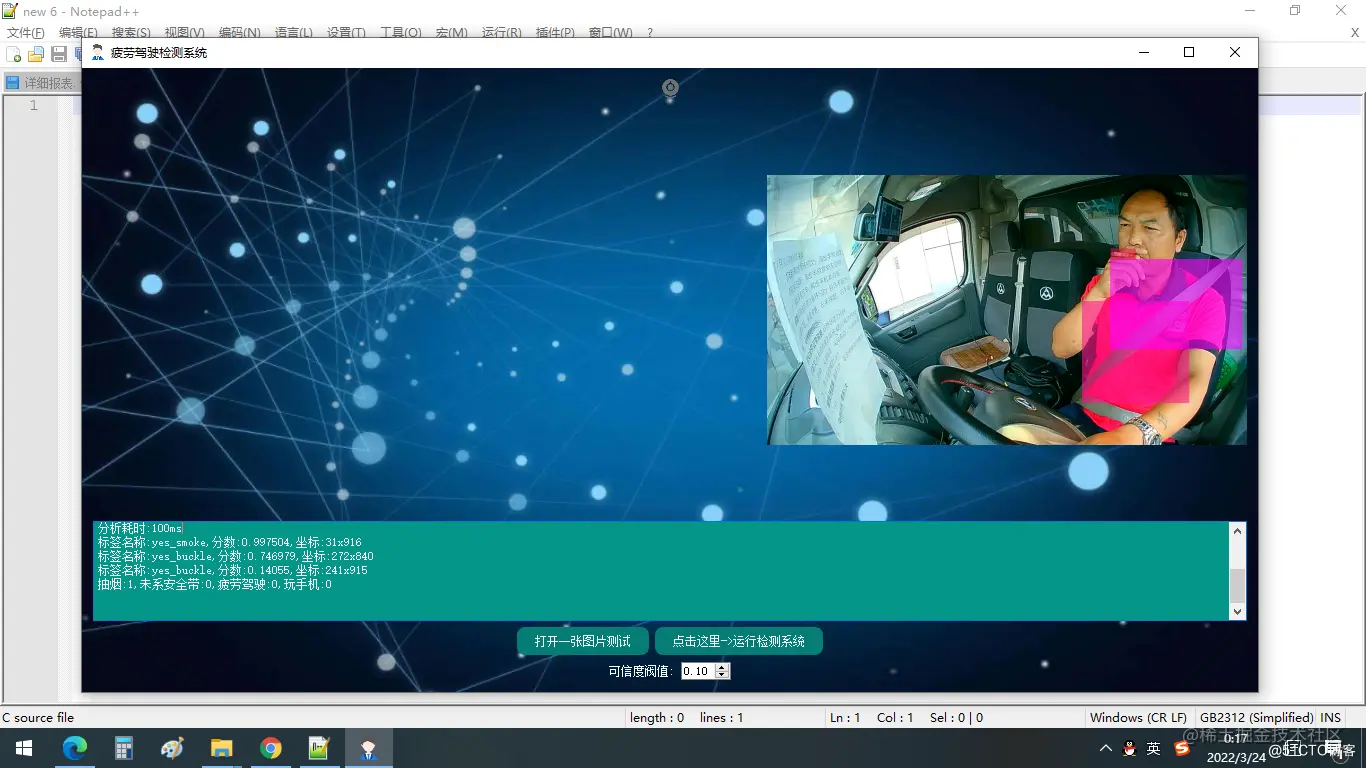The image size is (1366, 768).
Task: Switch to Notepad++ via its taskbar icon
Action: (x=319, y=748)
